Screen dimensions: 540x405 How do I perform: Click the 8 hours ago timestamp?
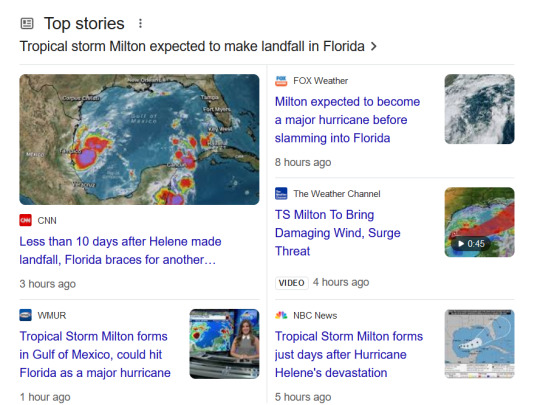pos(303,162)
